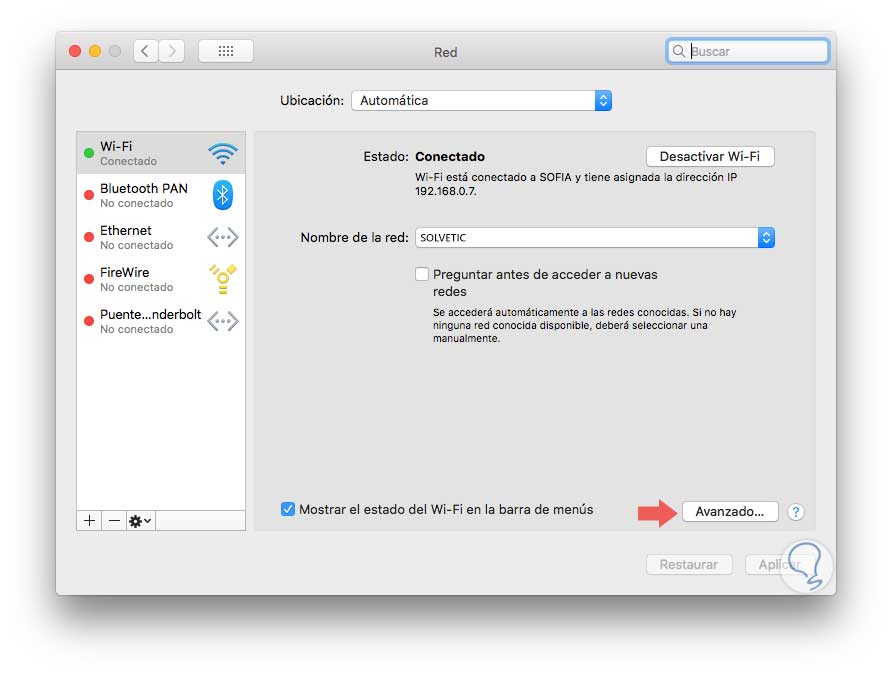Click the Restaurar button
The width and height of the screenshot is (892, 675).
click(x=689, y=565)
